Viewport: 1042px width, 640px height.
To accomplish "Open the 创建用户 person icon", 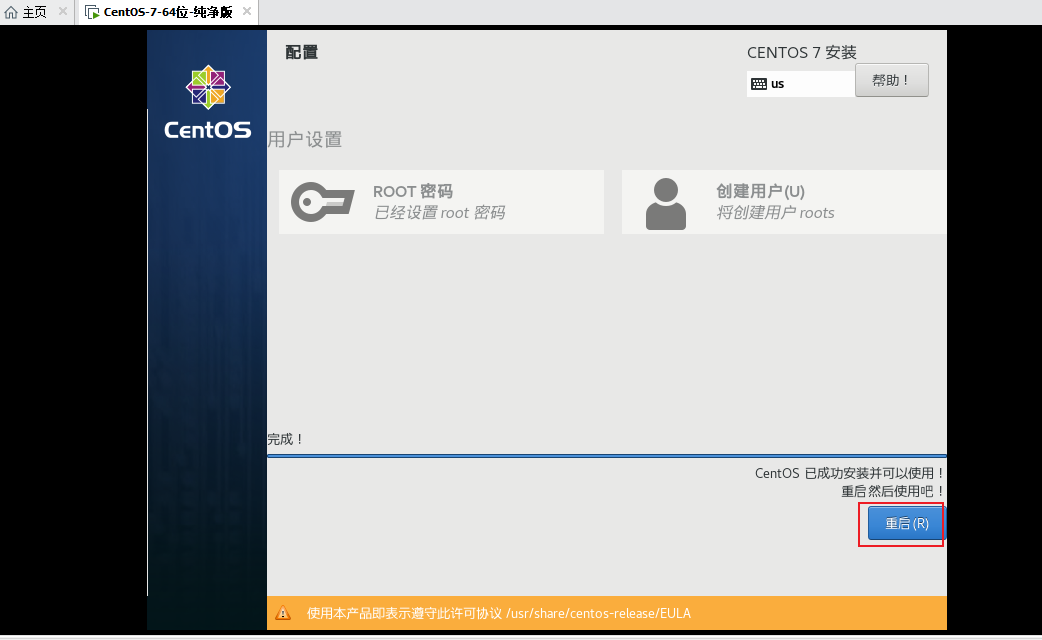I will [665, 204].
